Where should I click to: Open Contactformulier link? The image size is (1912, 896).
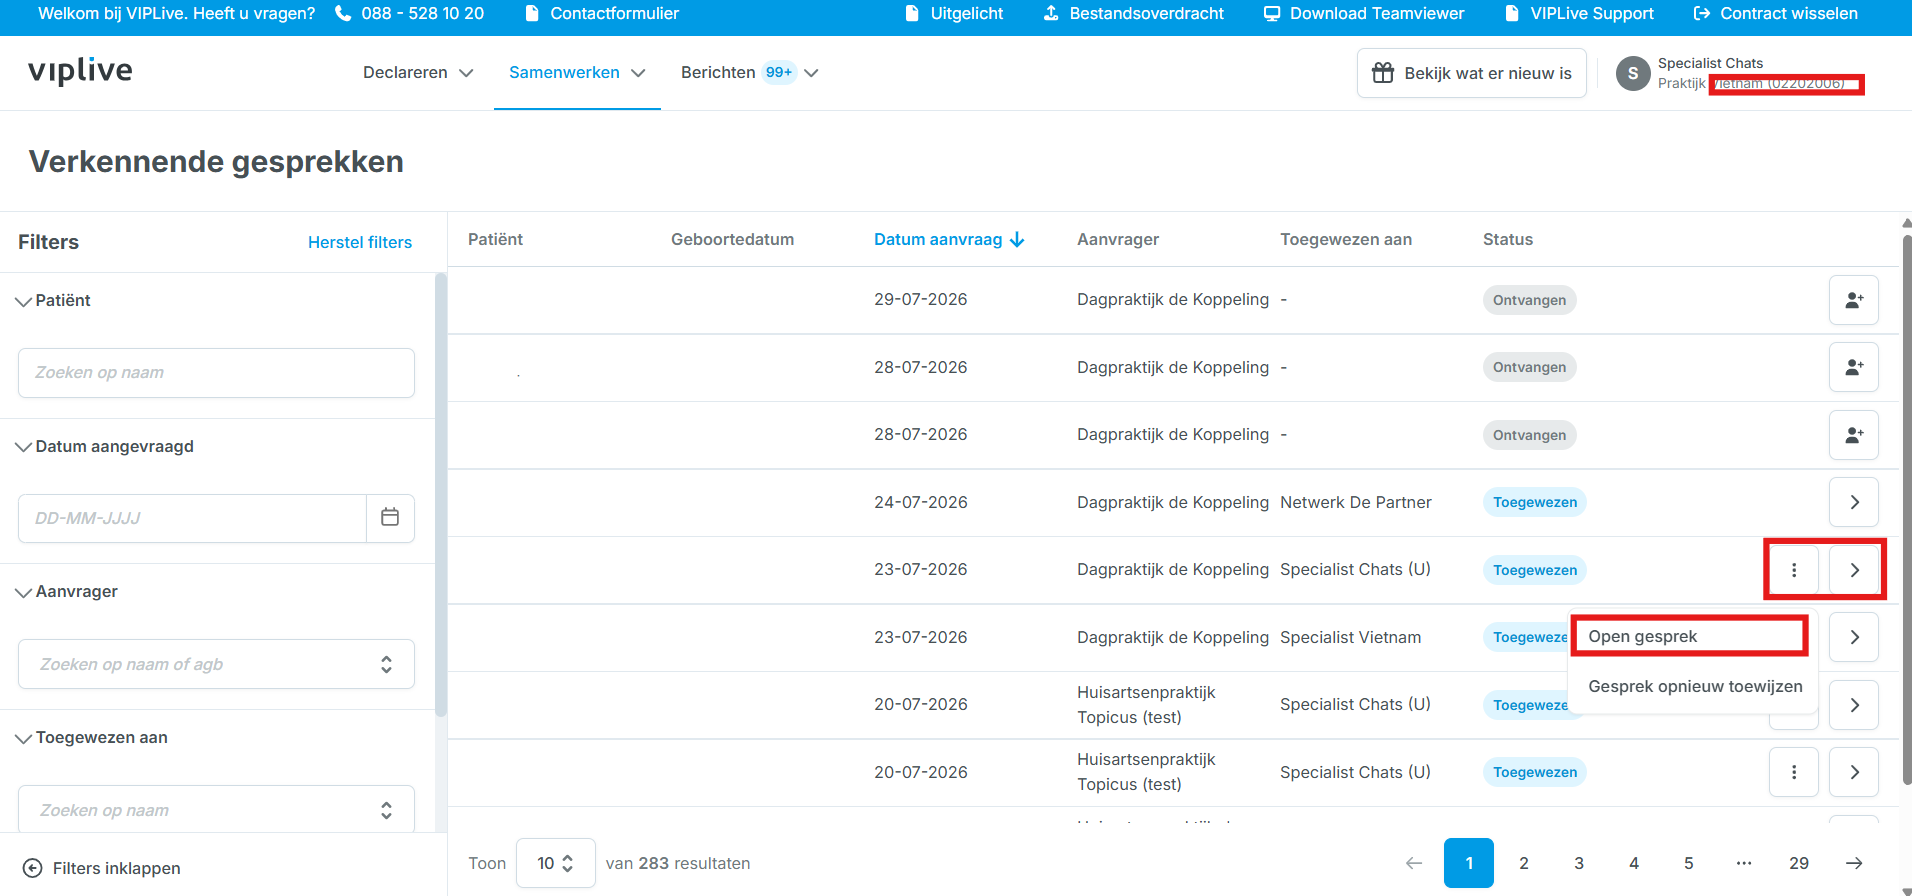click(601, 13)
